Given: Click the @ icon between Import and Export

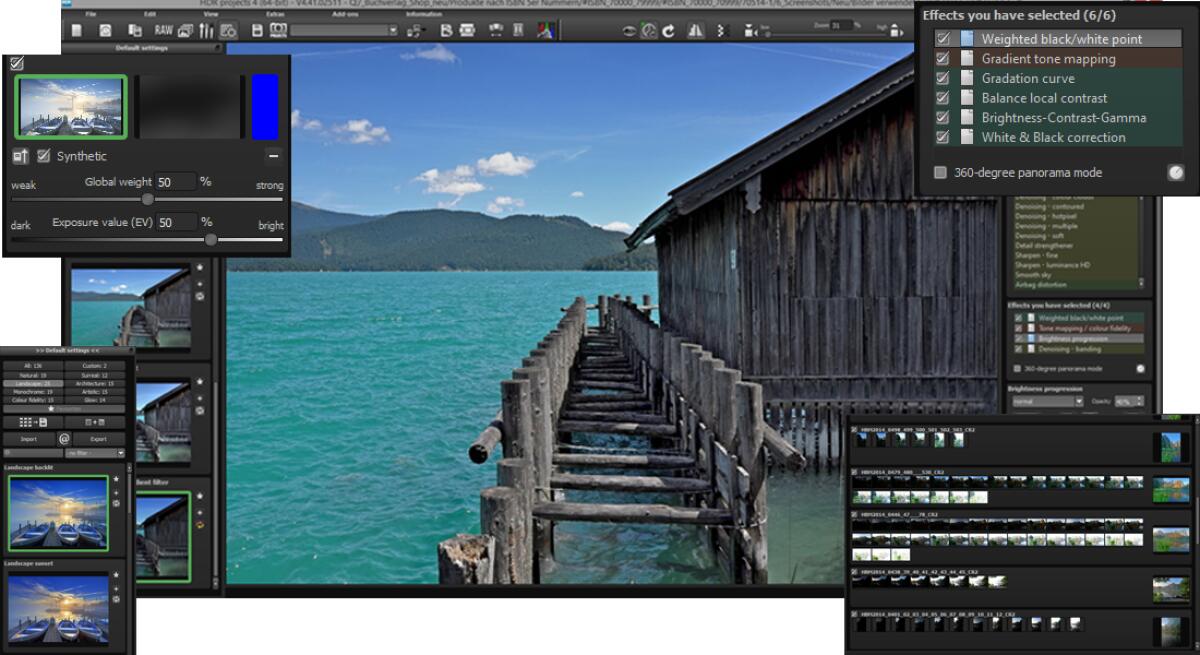Looking at the screenshot, I should [x=64, y=439].
